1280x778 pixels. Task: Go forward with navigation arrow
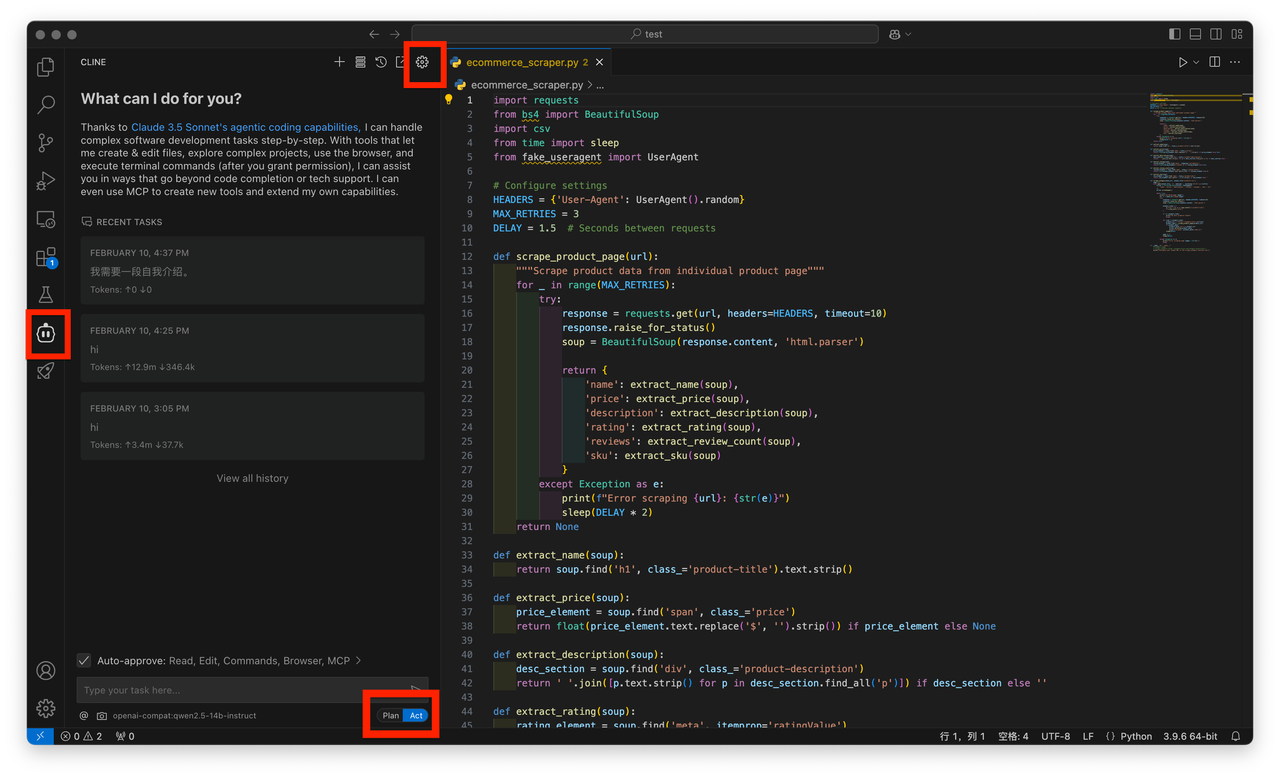395,34
